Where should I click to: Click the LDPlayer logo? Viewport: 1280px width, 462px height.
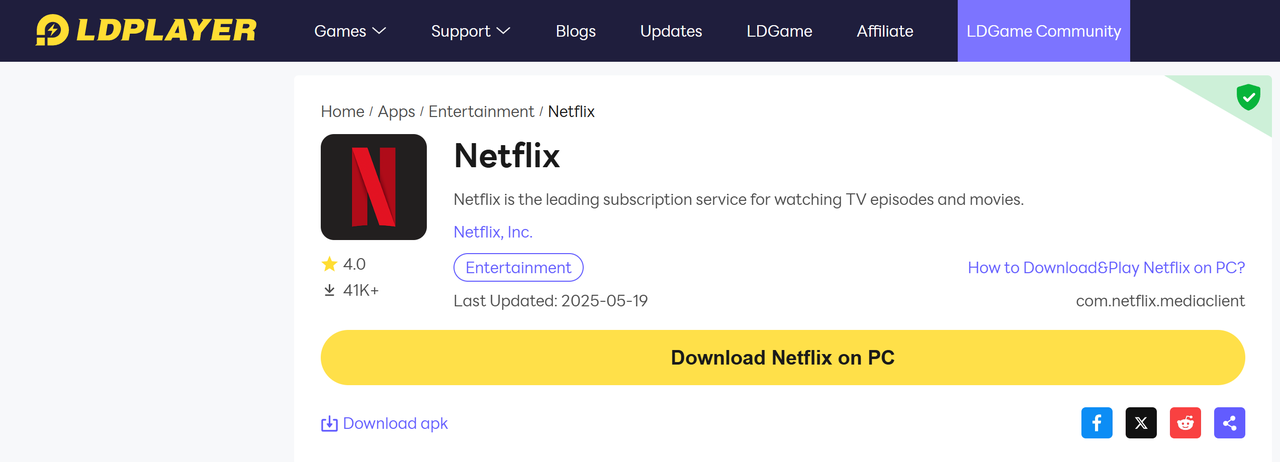tap(146, 30)
